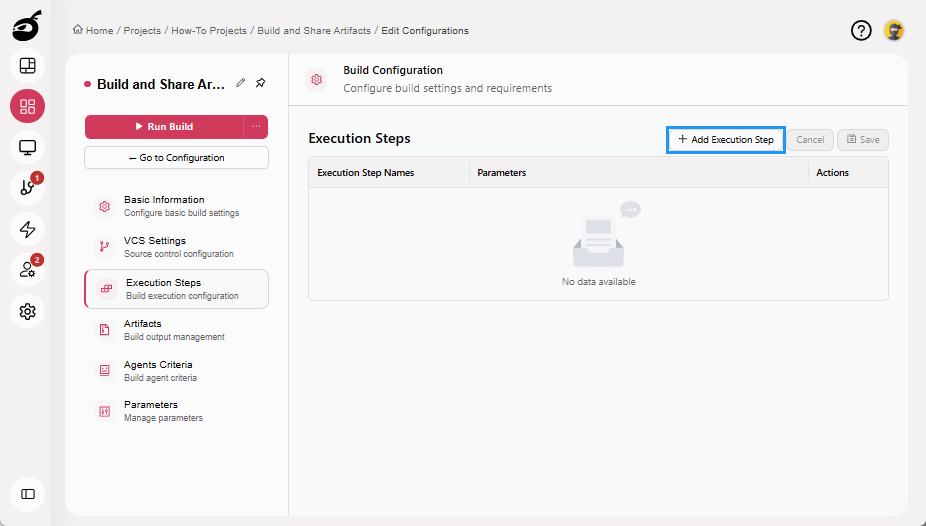Select the Parameters section
The height and width of the screenshot is (526, 926).
pos(176,411)
